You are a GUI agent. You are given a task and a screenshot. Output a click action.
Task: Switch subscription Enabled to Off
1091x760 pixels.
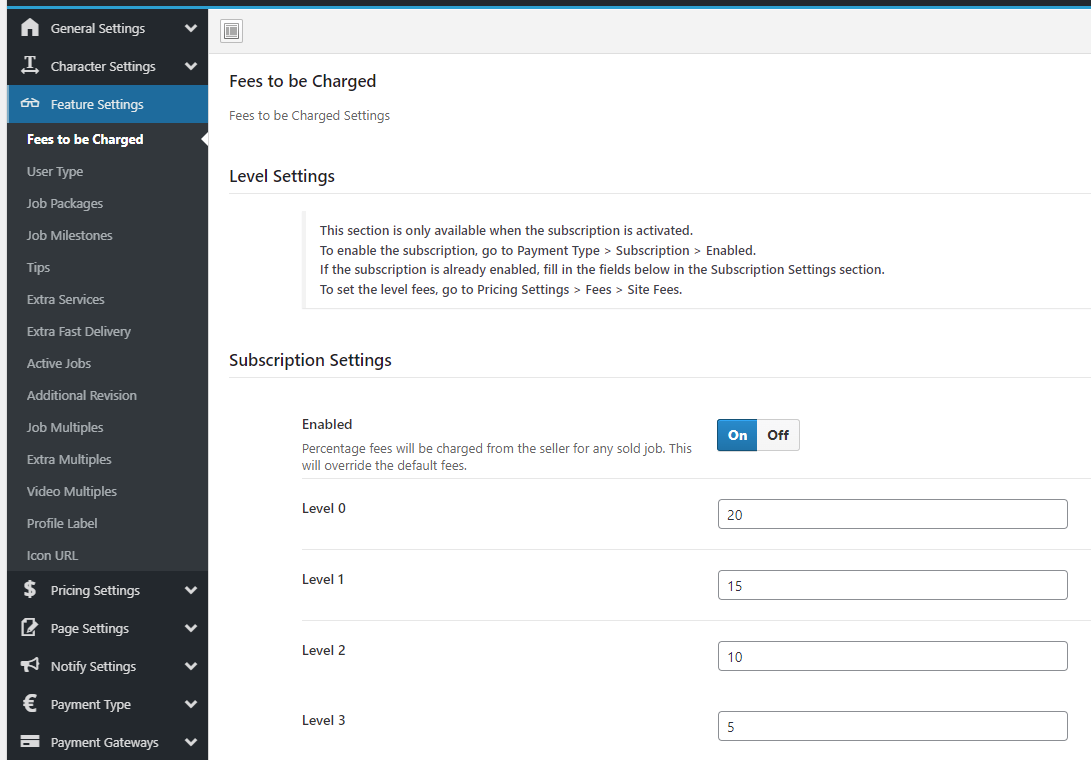click(x=778, y=435)
